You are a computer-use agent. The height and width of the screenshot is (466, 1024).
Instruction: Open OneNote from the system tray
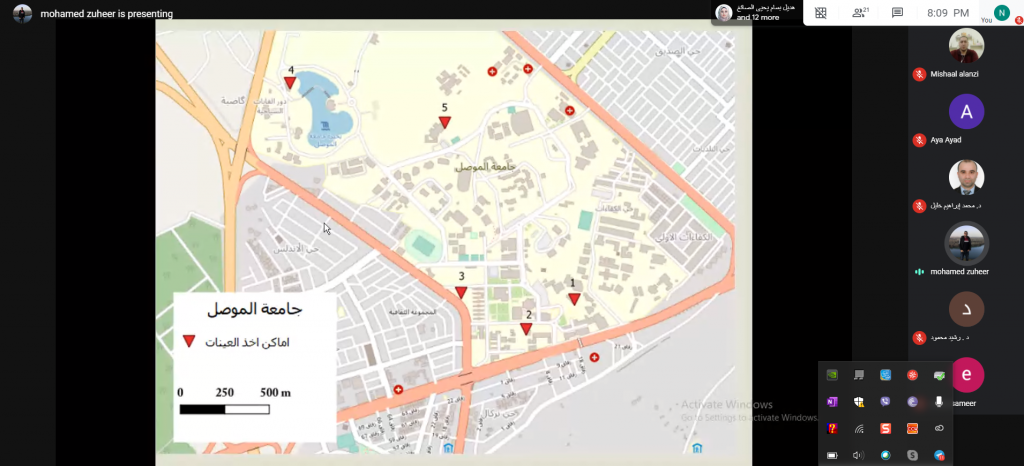tap(832, 402)
